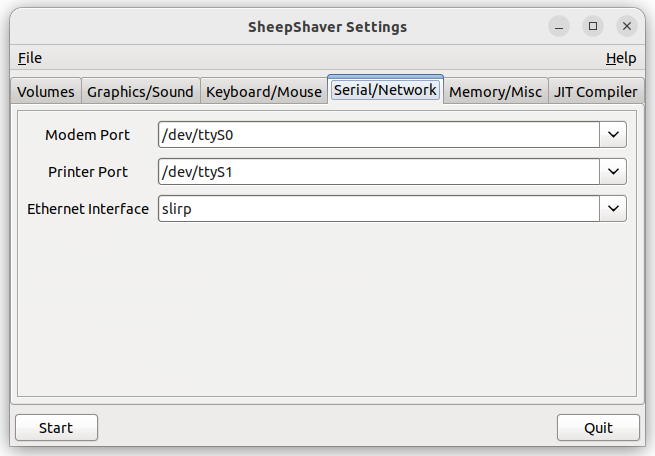Click the Ethernet Interface slirp field
Screen dimensions: 655x456
pyautogui.click(x=379, y=208)
